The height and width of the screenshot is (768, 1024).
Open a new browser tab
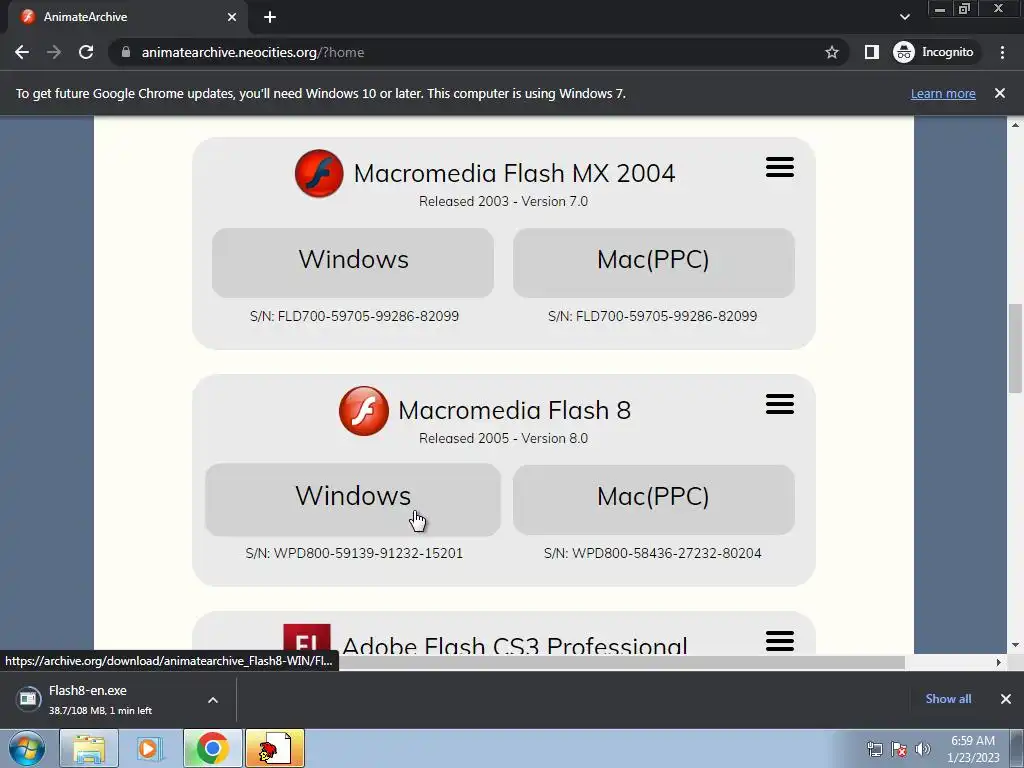(x=270, y=17)
